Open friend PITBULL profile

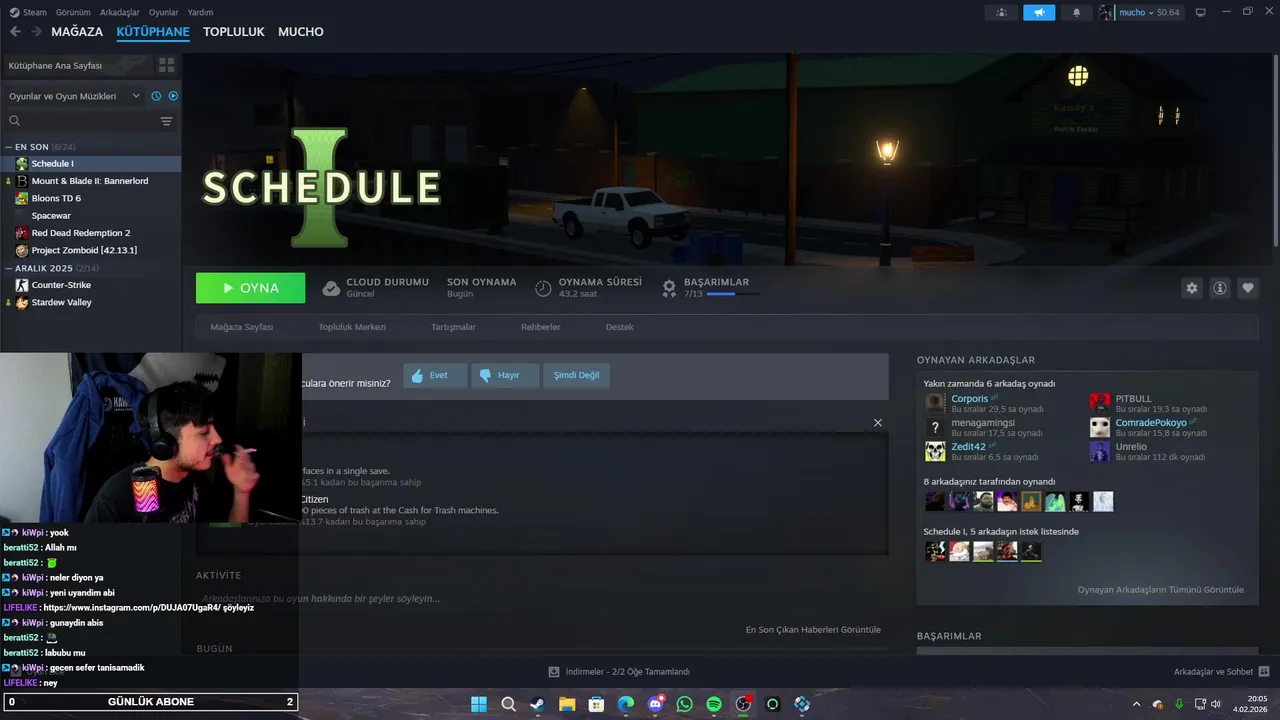click(x=1133, y=399)
